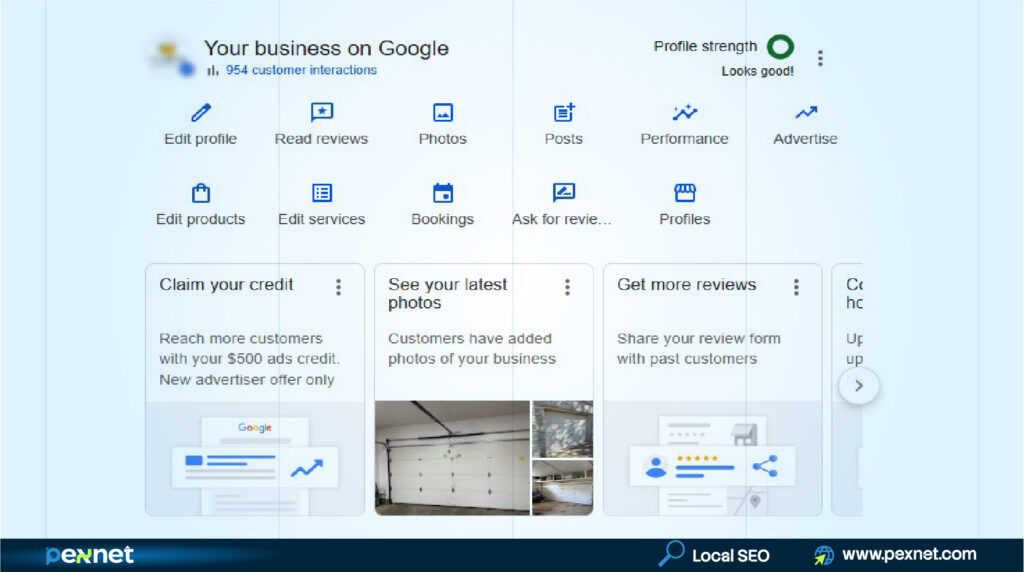Click the Local SEO footer label
Image resolution: width=1024 pixels, height=572 pixels.
pyautogui.click(x=731, y=556)
